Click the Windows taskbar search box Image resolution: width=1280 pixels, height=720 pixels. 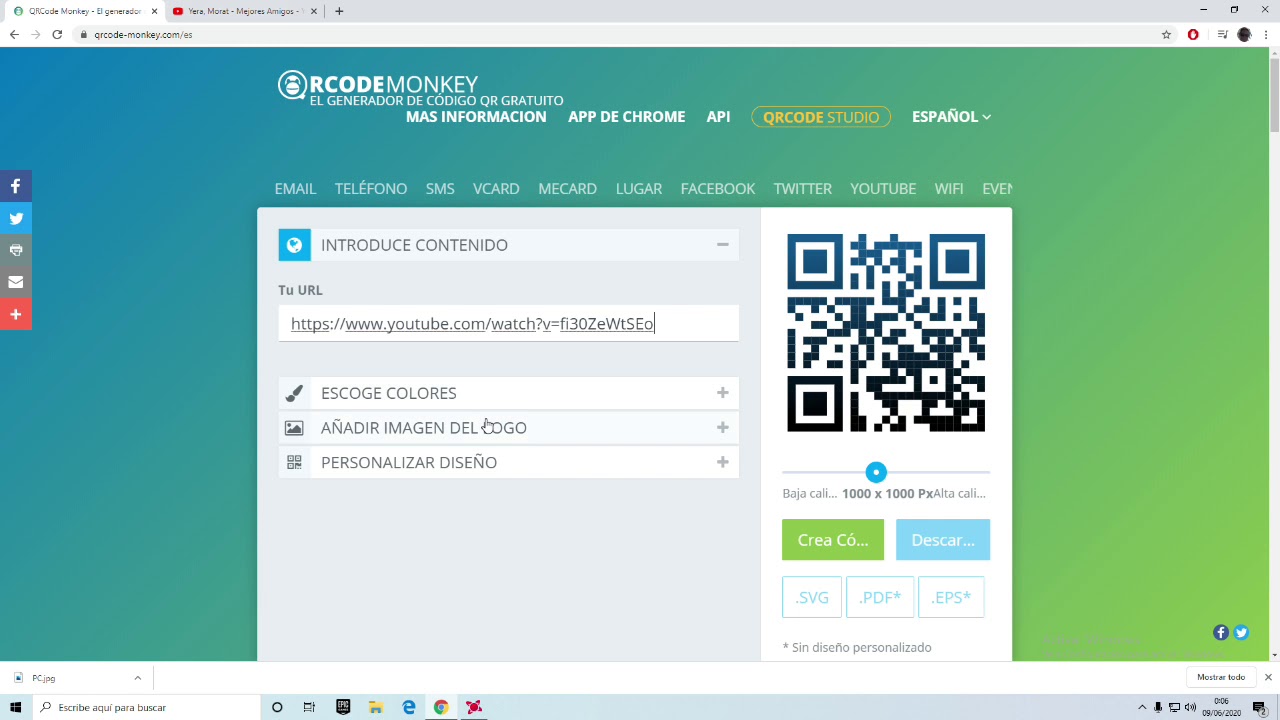[x=146, y=707]
